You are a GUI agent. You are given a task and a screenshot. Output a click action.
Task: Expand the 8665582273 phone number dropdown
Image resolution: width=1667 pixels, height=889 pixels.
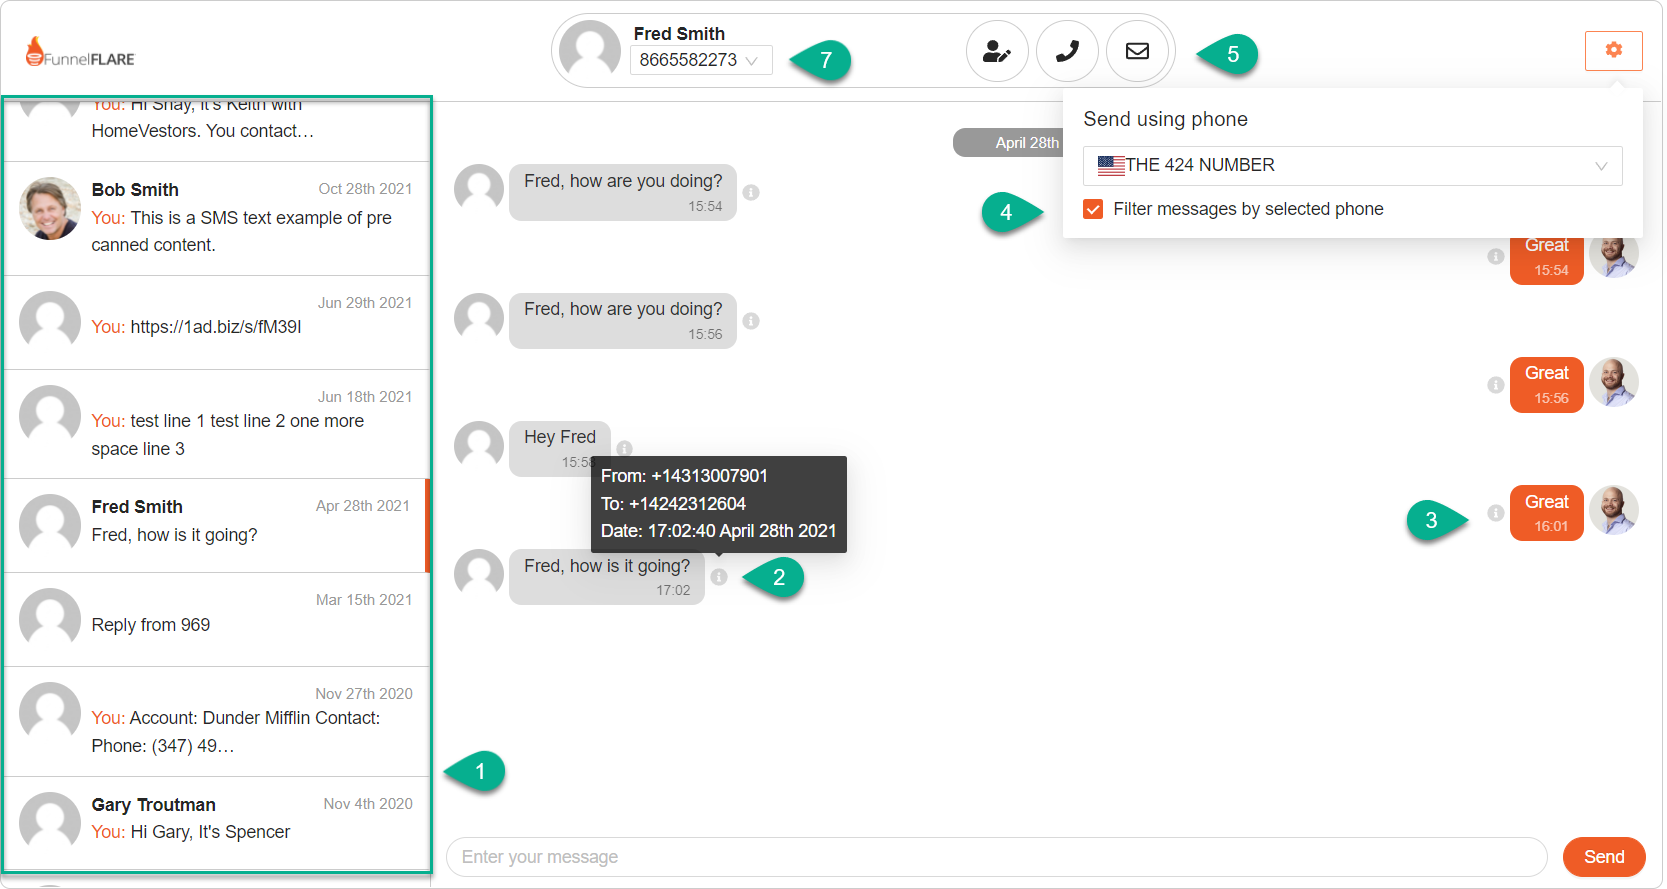(x=701, y=60)
